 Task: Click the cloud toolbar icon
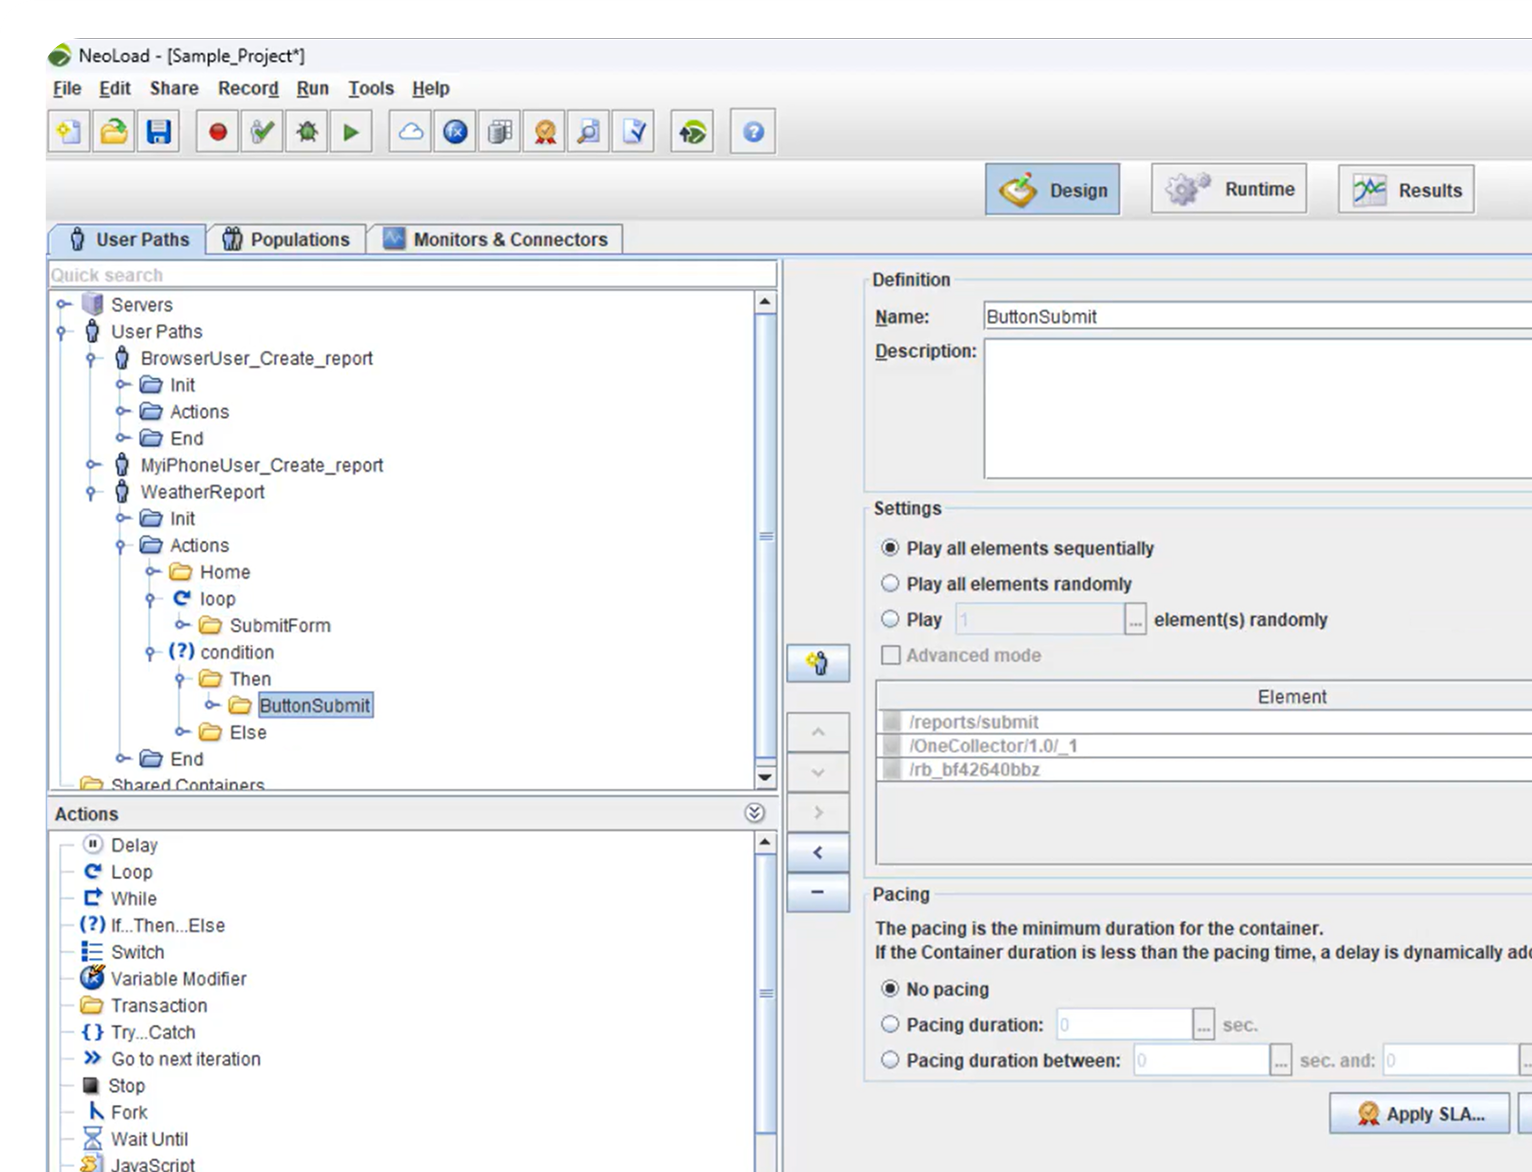point(410,132)
